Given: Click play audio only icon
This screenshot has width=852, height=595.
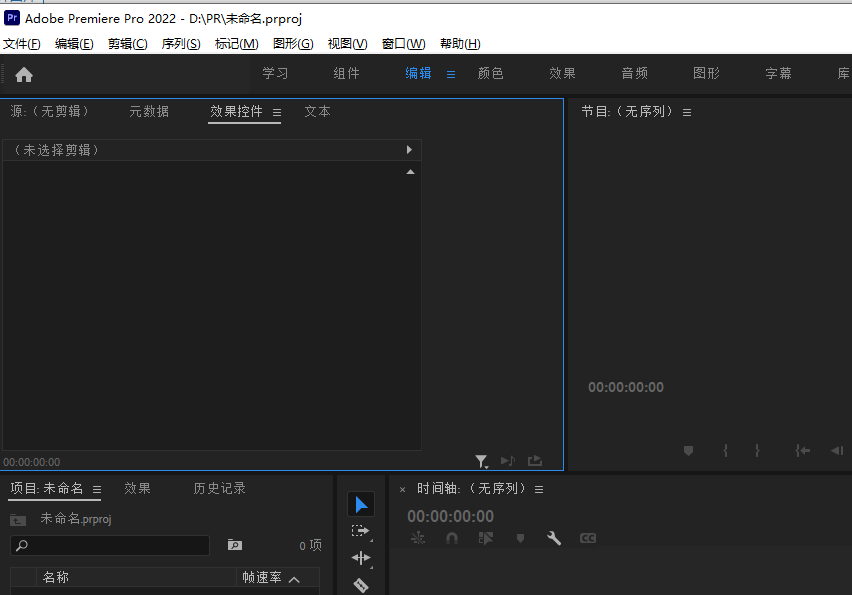Looking at the screenshot, I should 508,461.
